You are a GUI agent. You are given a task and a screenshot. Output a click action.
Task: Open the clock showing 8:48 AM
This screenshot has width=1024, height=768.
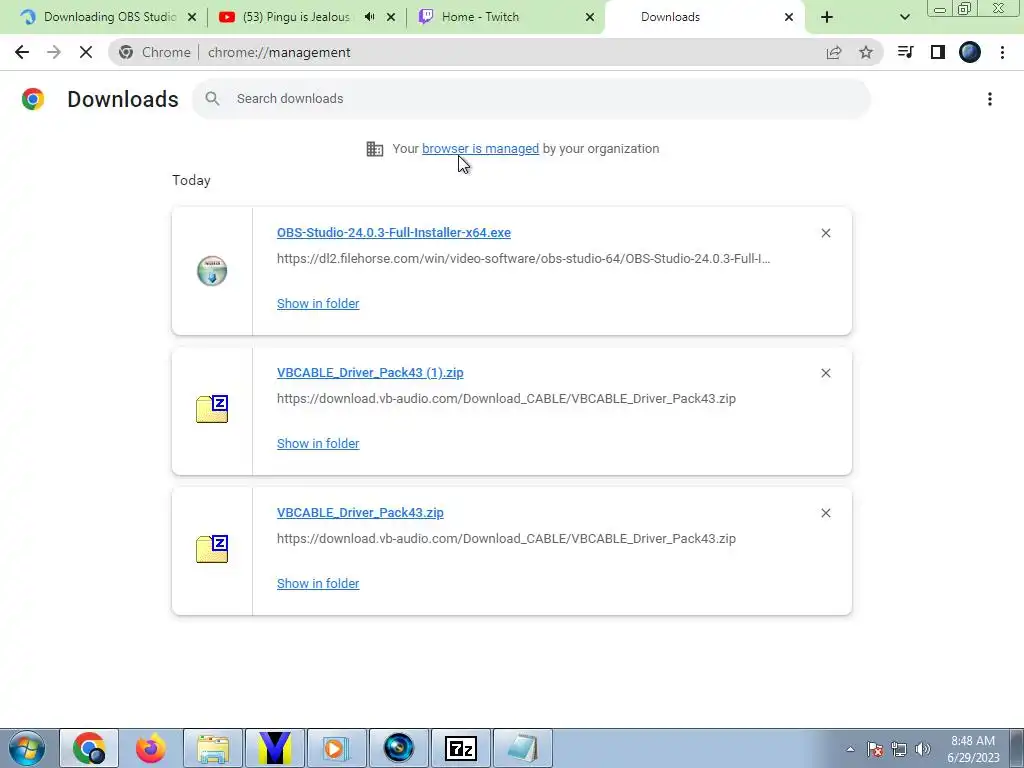point(973,749)
